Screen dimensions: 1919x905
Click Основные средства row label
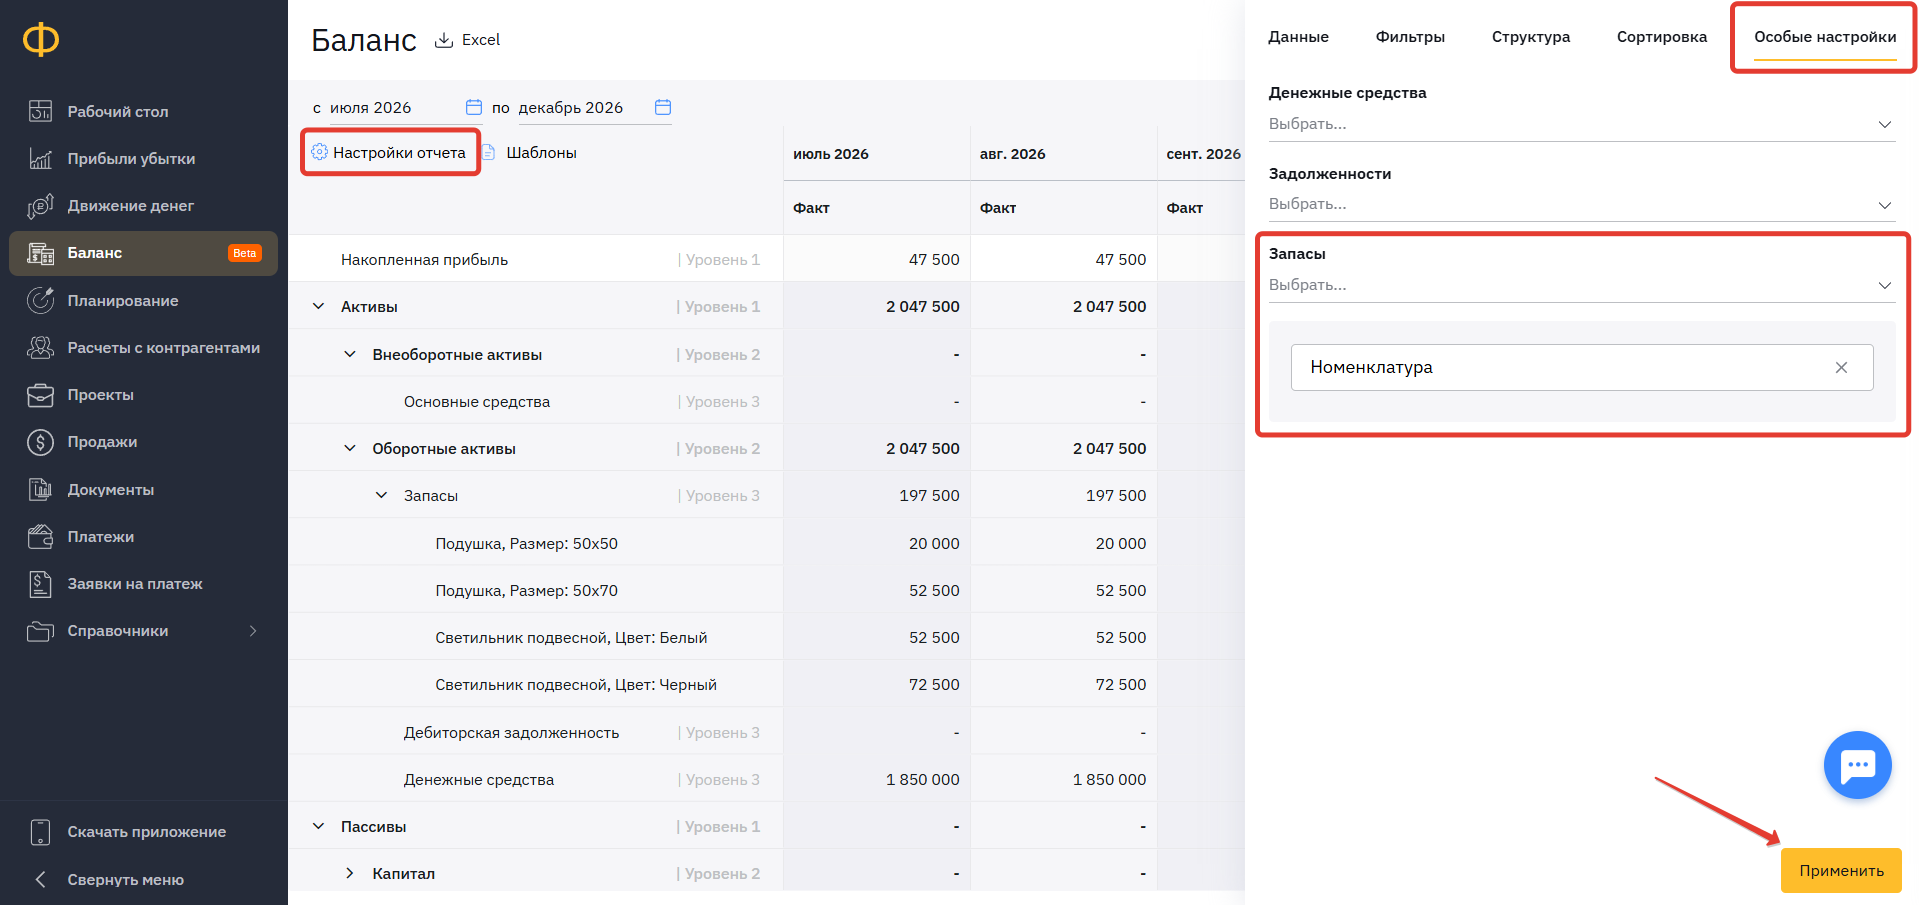(x=477, y=402)
